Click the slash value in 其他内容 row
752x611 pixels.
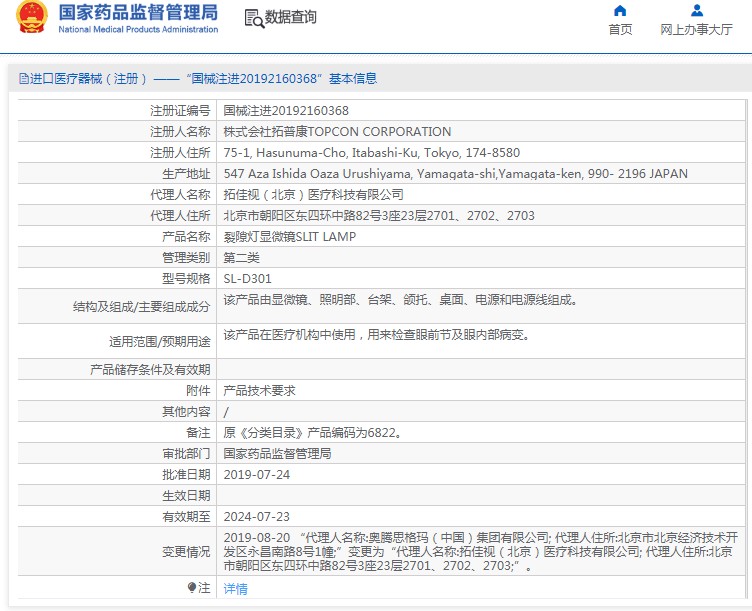point(226,412)
